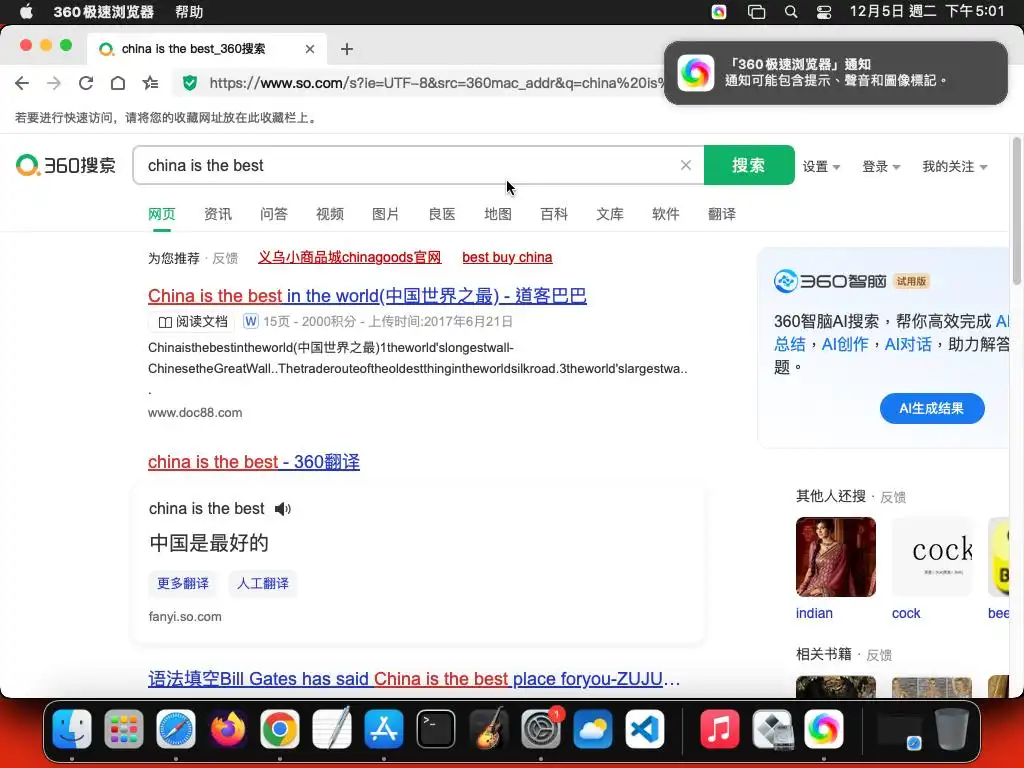Open System Settings from the dock
This screenshot has height=768, width=1024.
click(x=540, y=729)
